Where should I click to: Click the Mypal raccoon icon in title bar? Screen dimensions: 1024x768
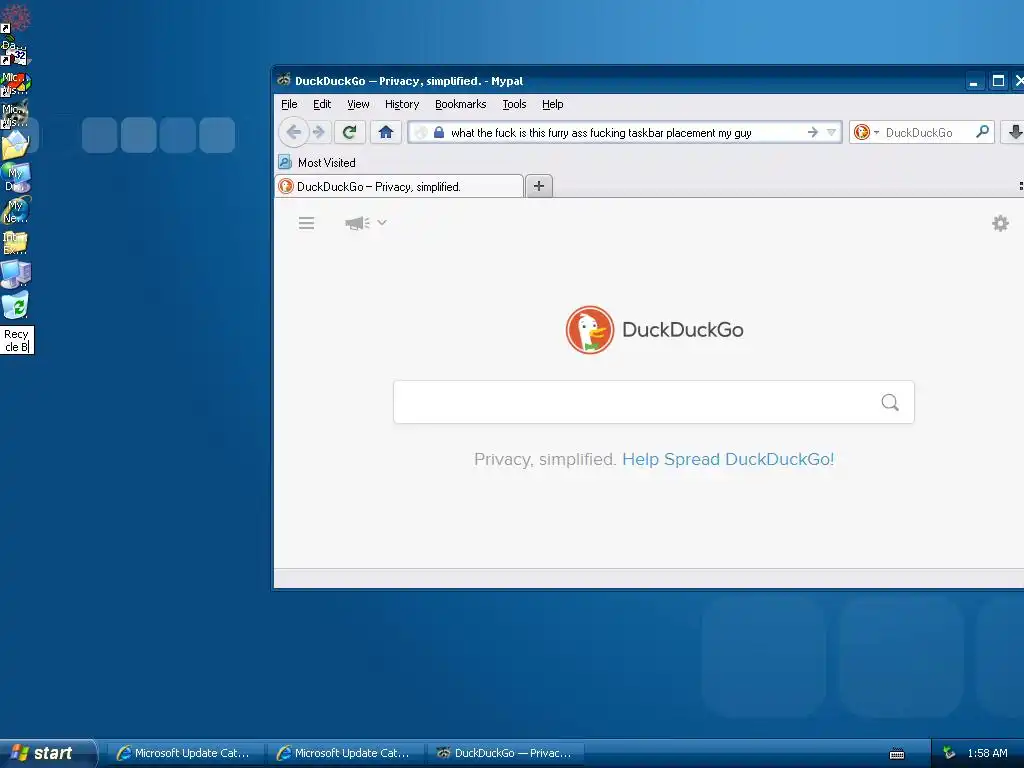click(283, 80)
